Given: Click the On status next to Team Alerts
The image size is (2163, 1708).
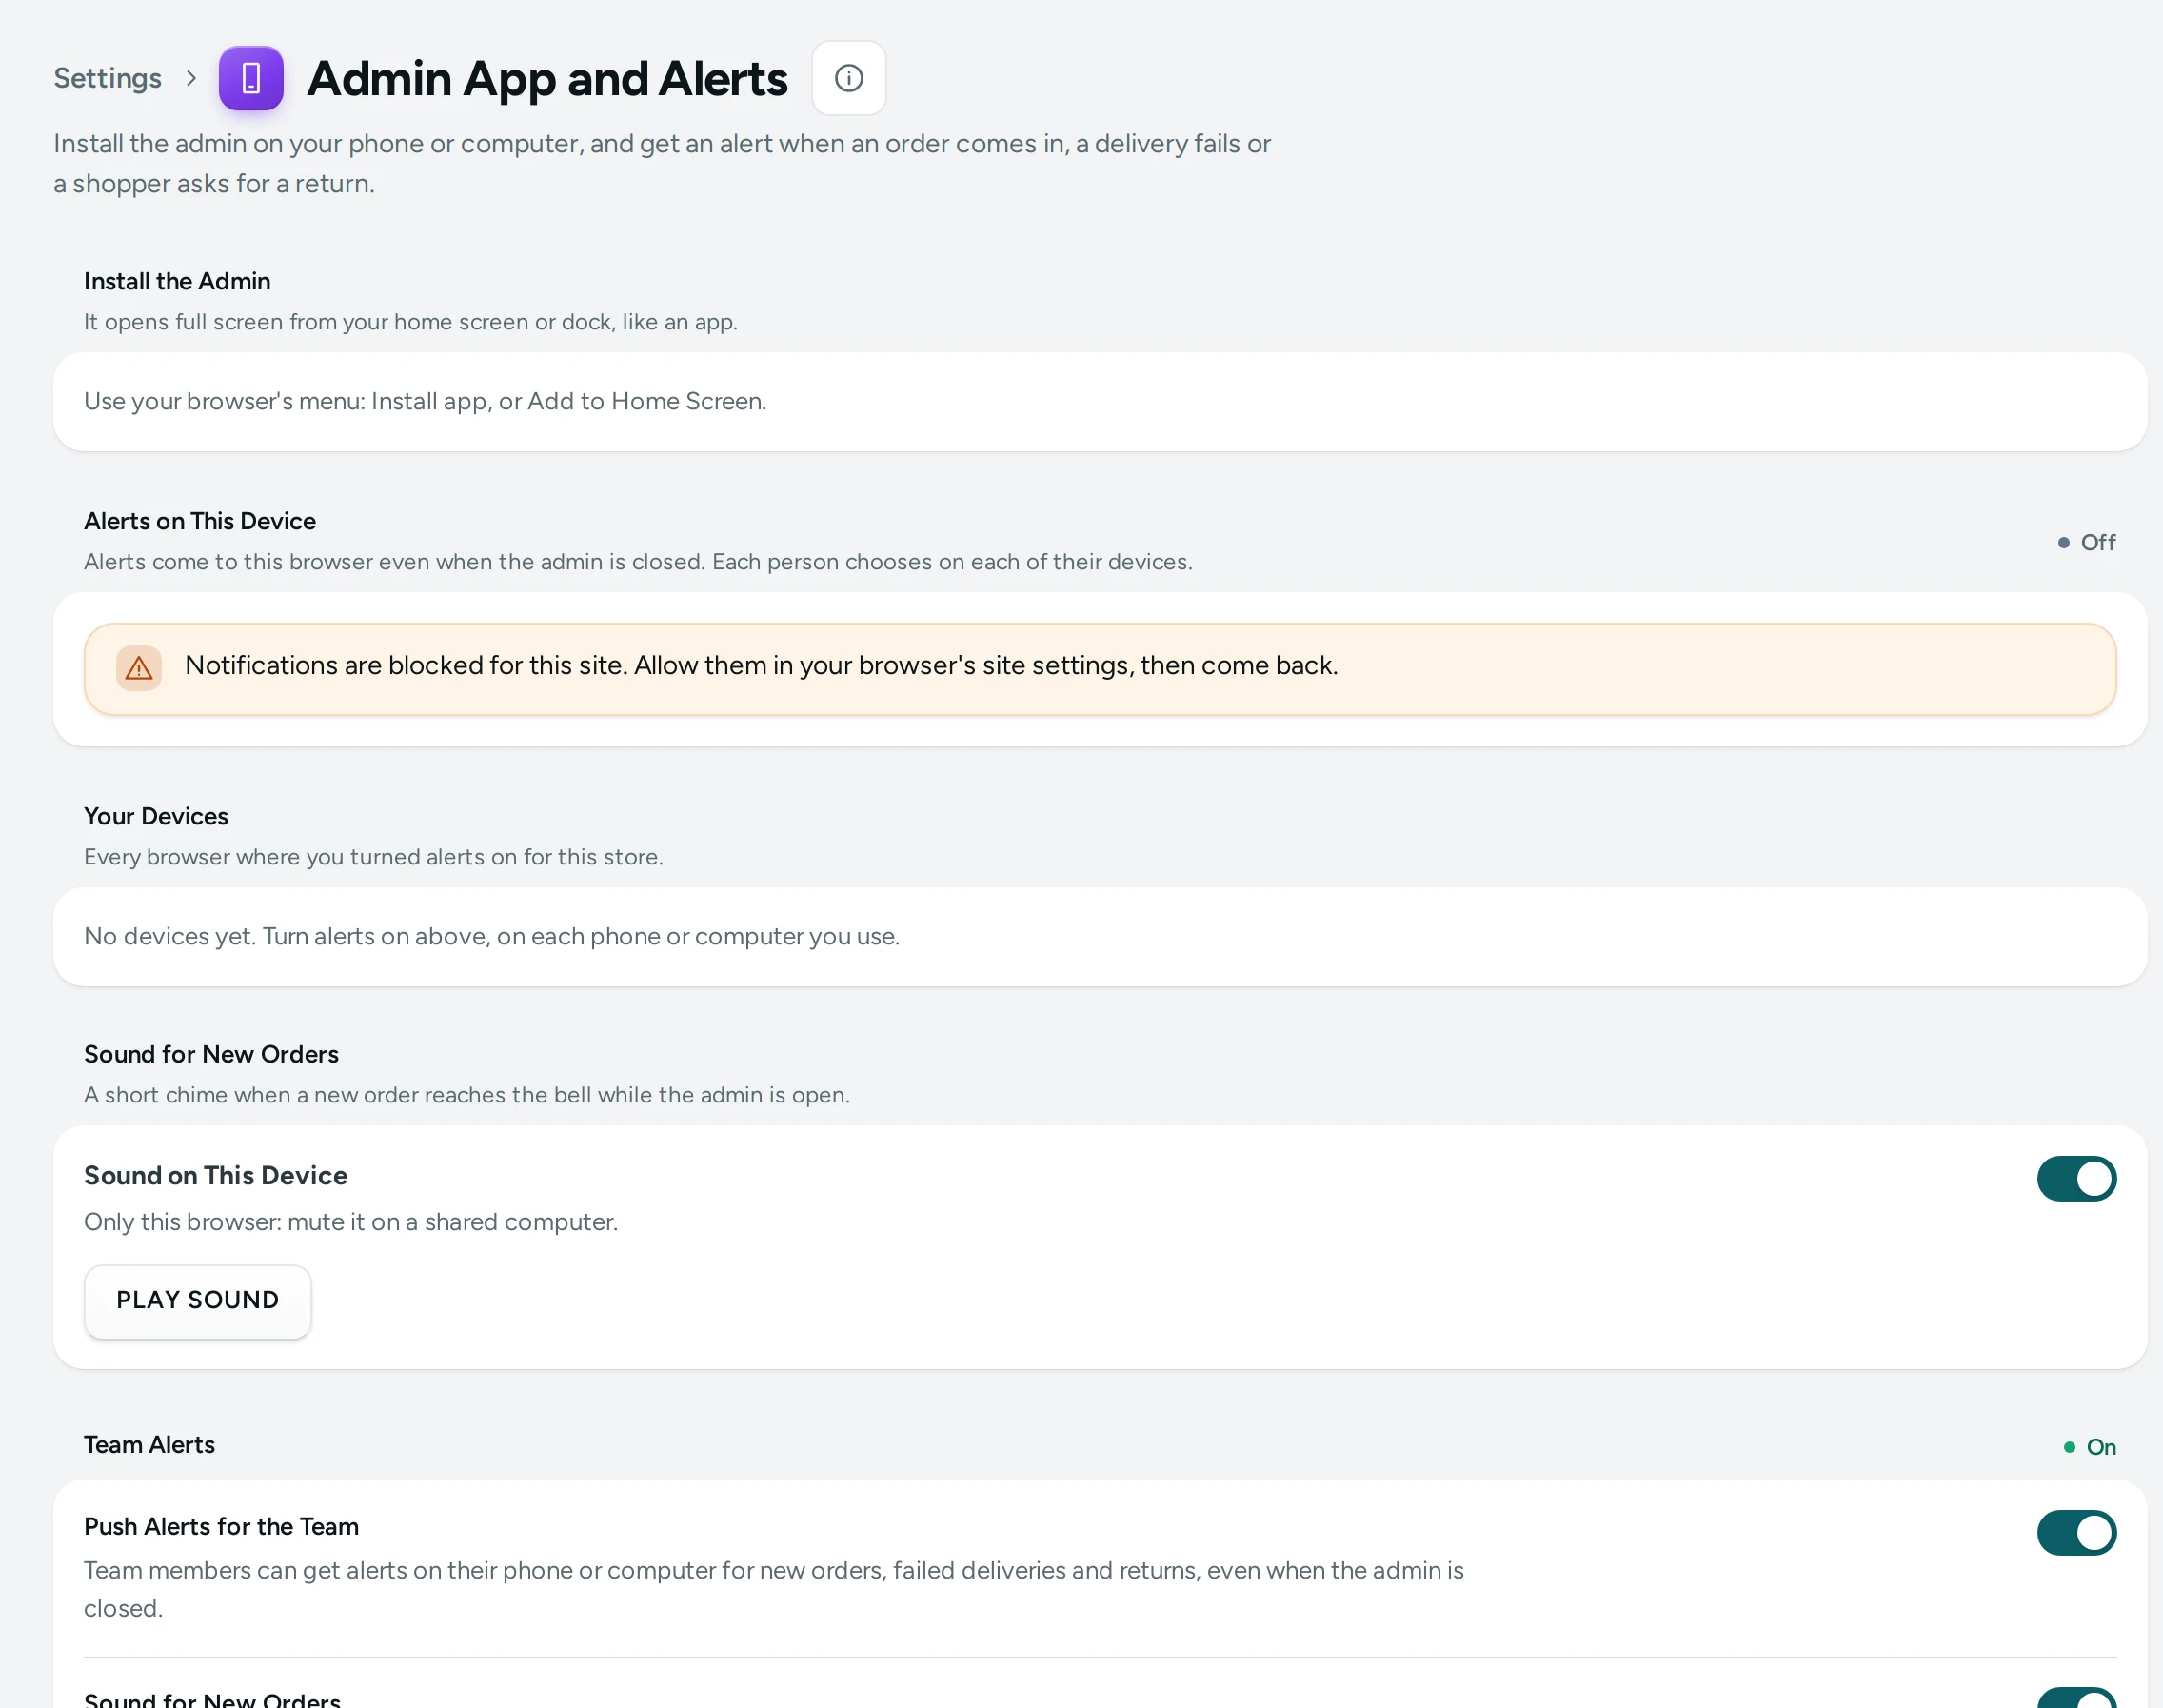Looking at the screenshot, I should tap(2090, 1446).
